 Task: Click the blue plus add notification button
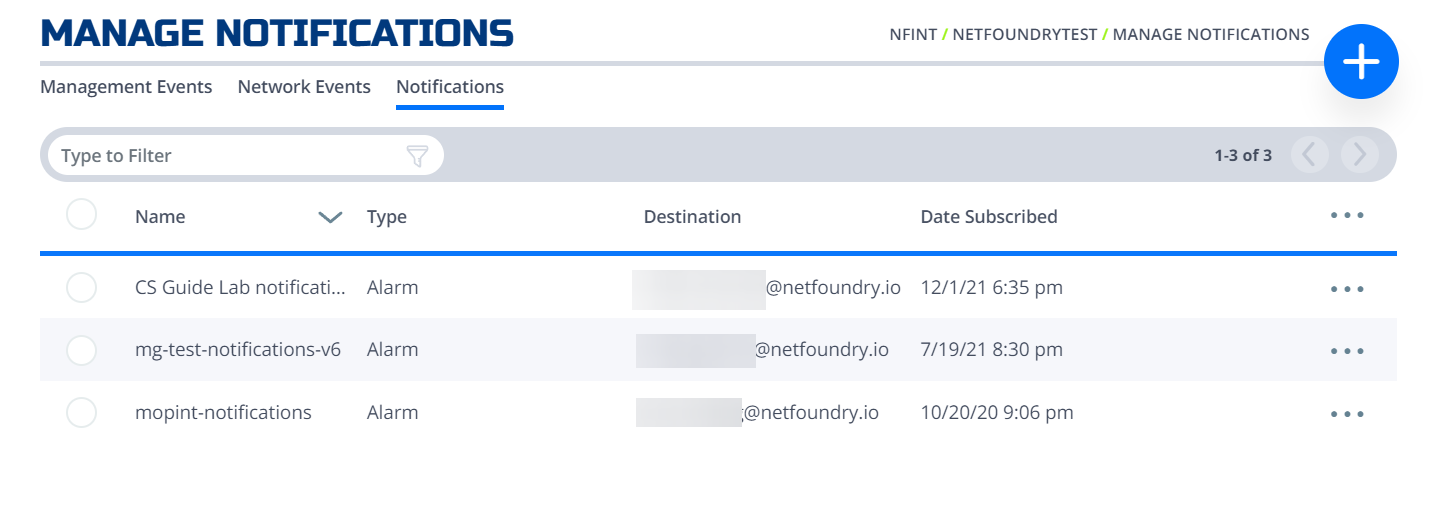pyautogui.click(x=1361, y=62)
